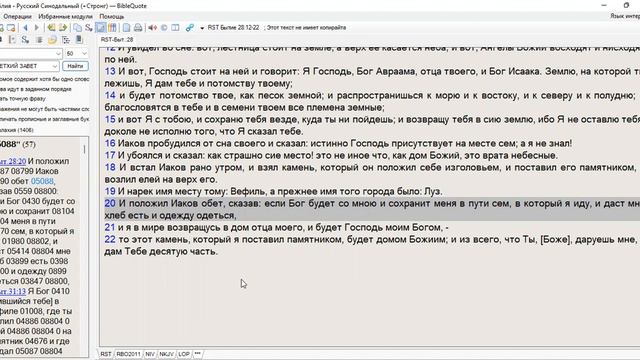Image resolution: width=640 pixels, height=360 pixels.
Task: Open the Strong's 'S' tab in side panel toolbar
Action: 25,40
